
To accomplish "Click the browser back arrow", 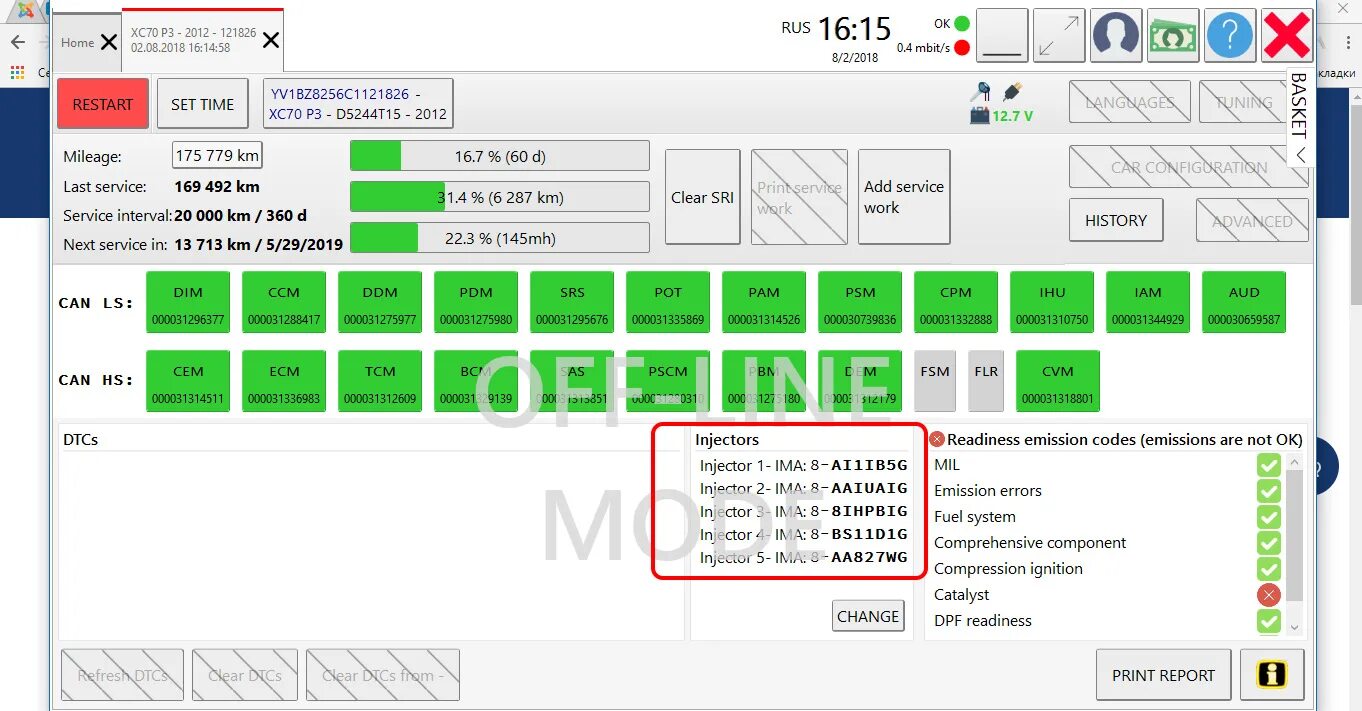I will pyautogui.click(x=17, y=43).
